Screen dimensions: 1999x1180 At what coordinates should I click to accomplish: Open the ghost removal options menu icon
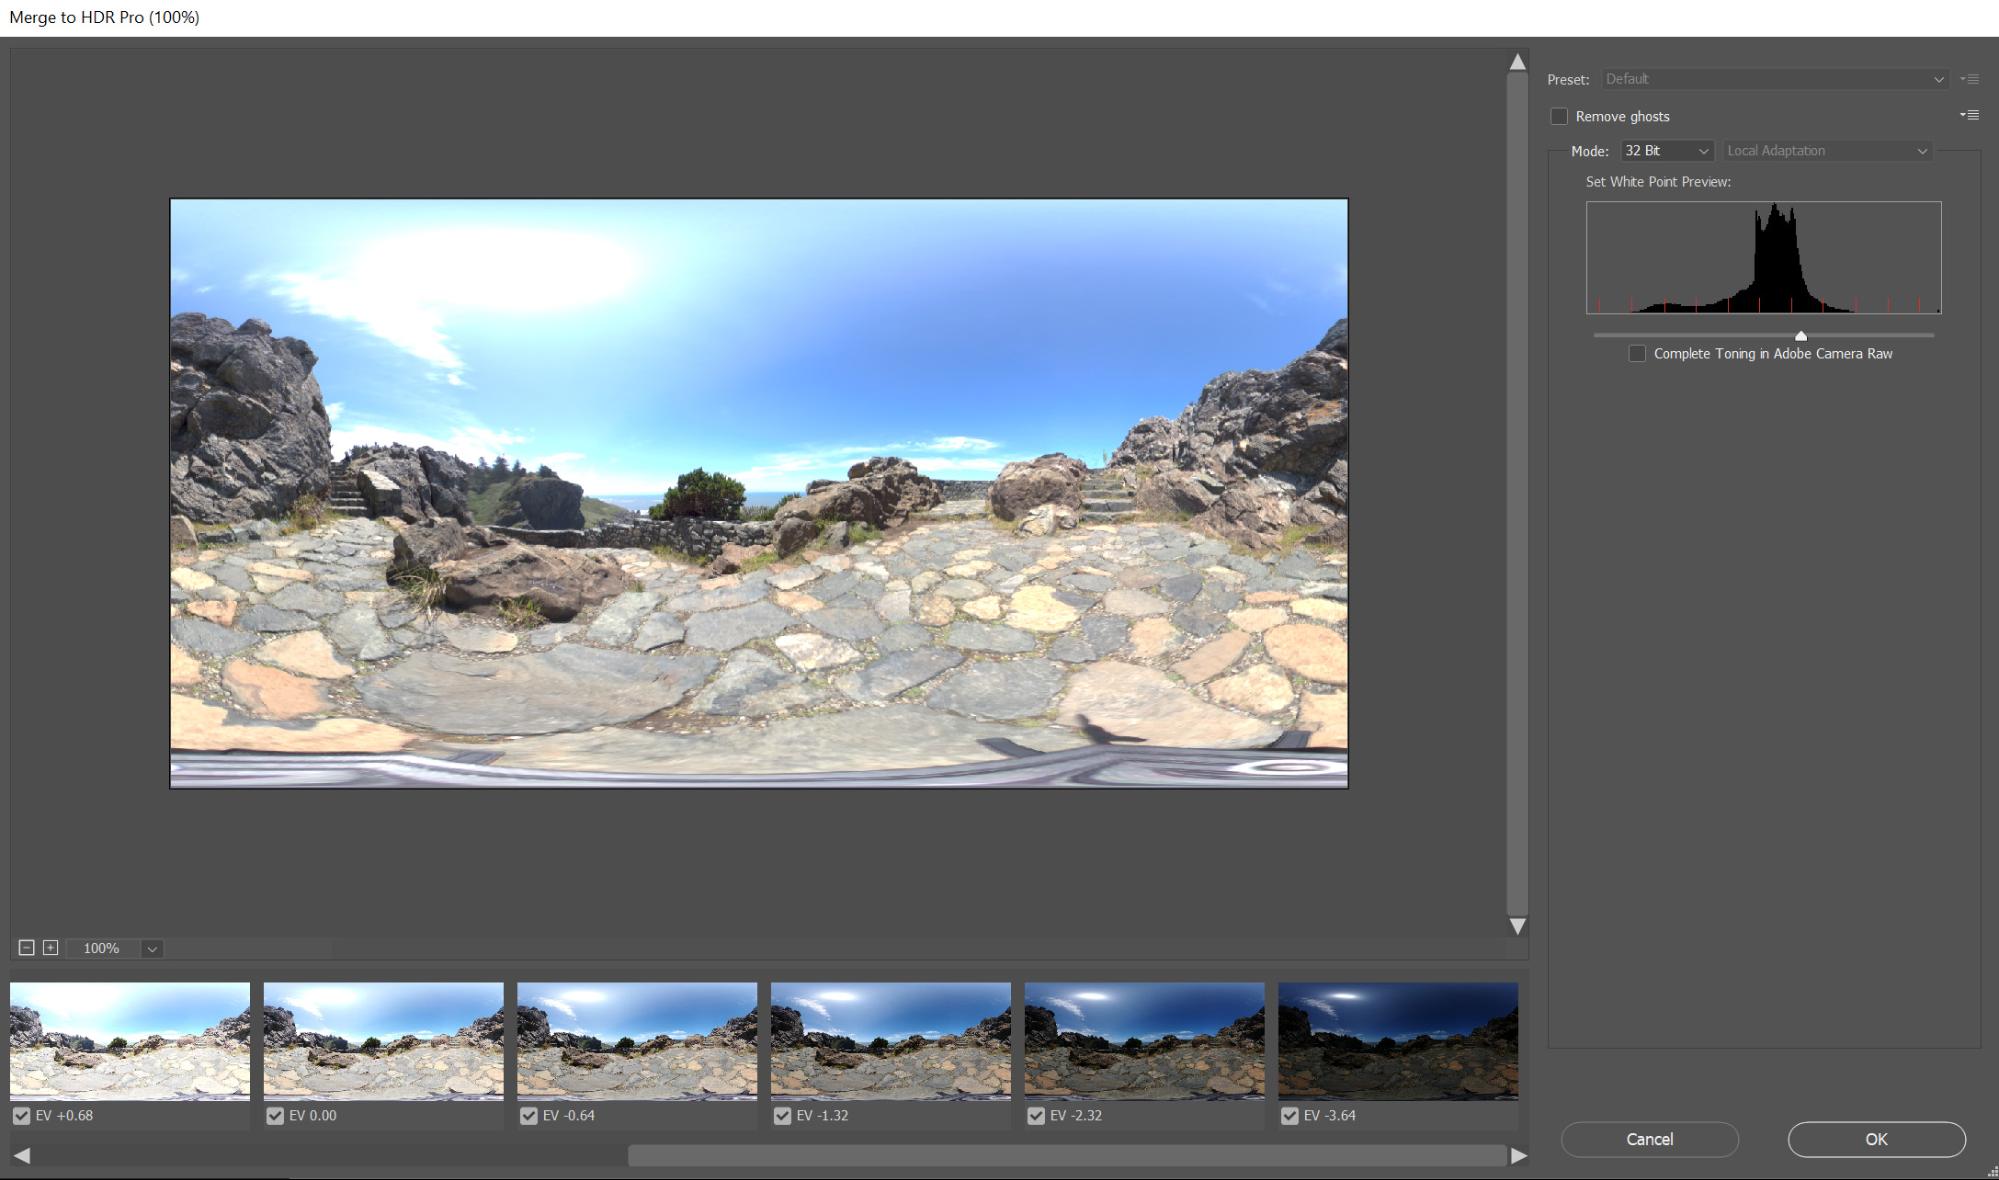click(x=1969, y=115)
